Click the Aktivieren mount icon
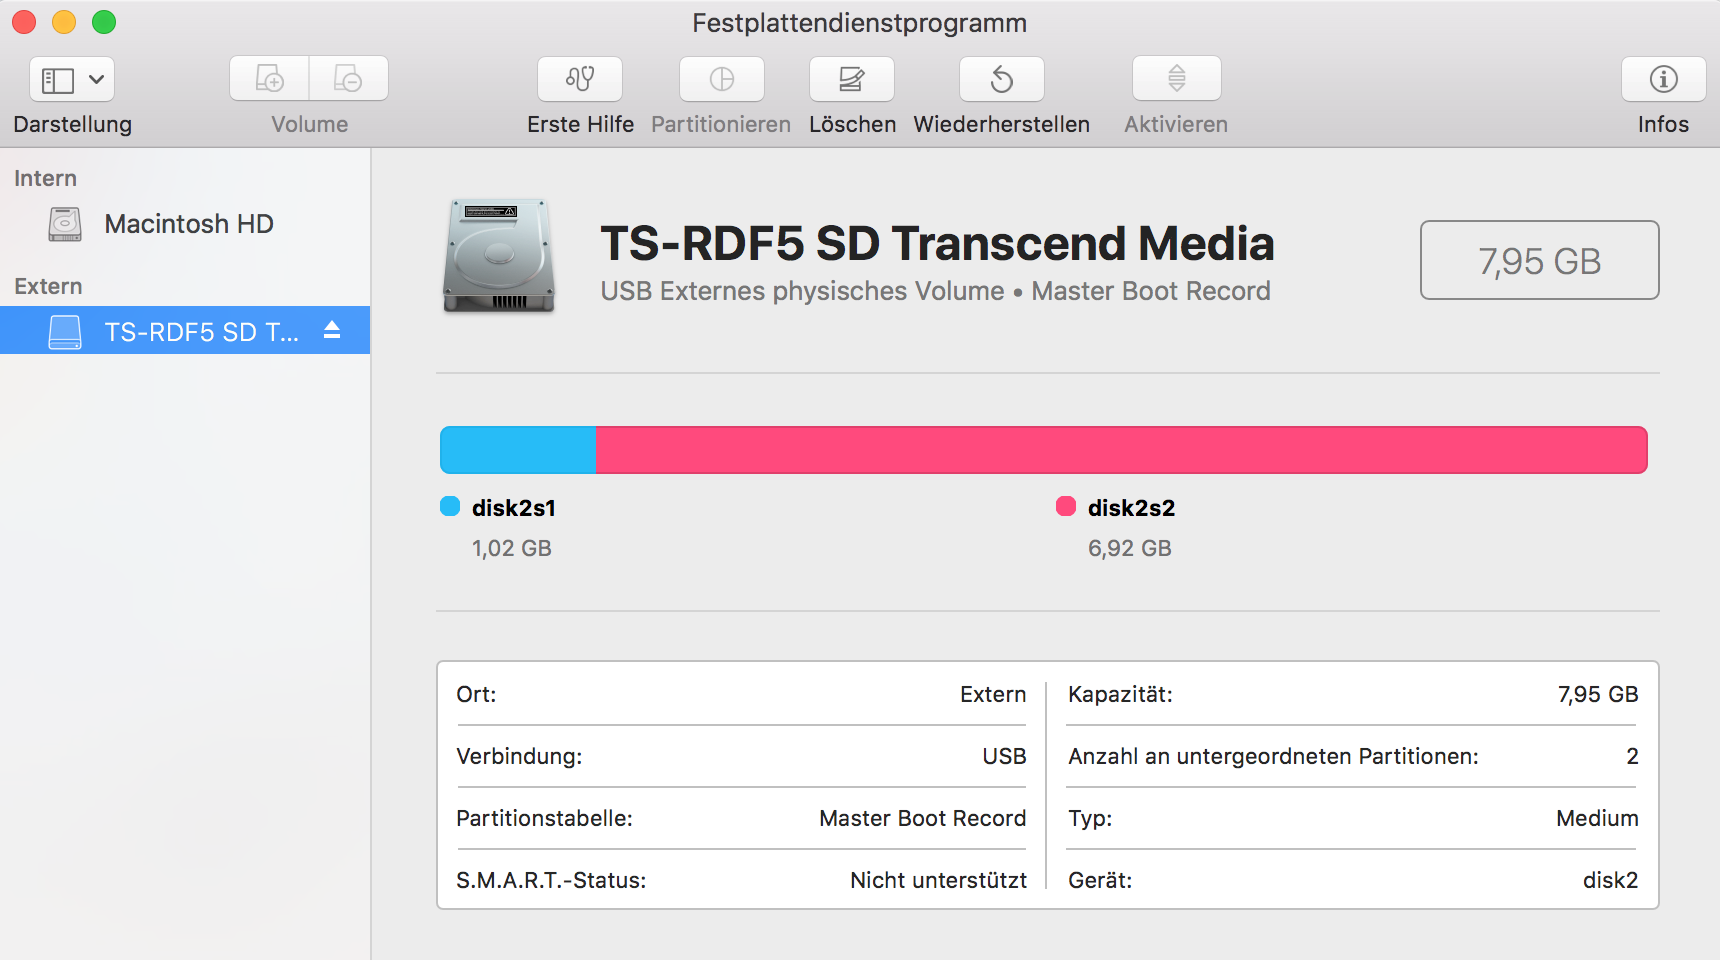This screenshot has height=960, width=1720. point(1177,79)
